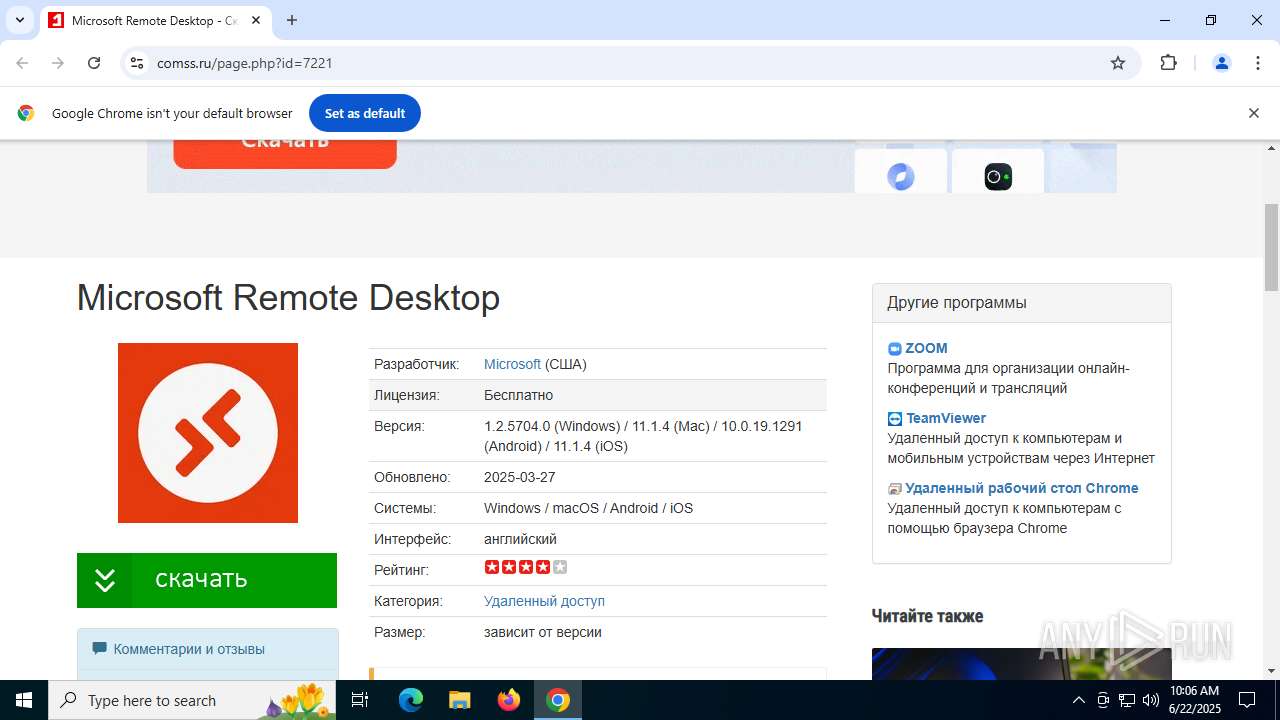Click the Microsoft Remote Desktop page heading
Viewport: 1280px width, 720px height.
pos(288,298)
